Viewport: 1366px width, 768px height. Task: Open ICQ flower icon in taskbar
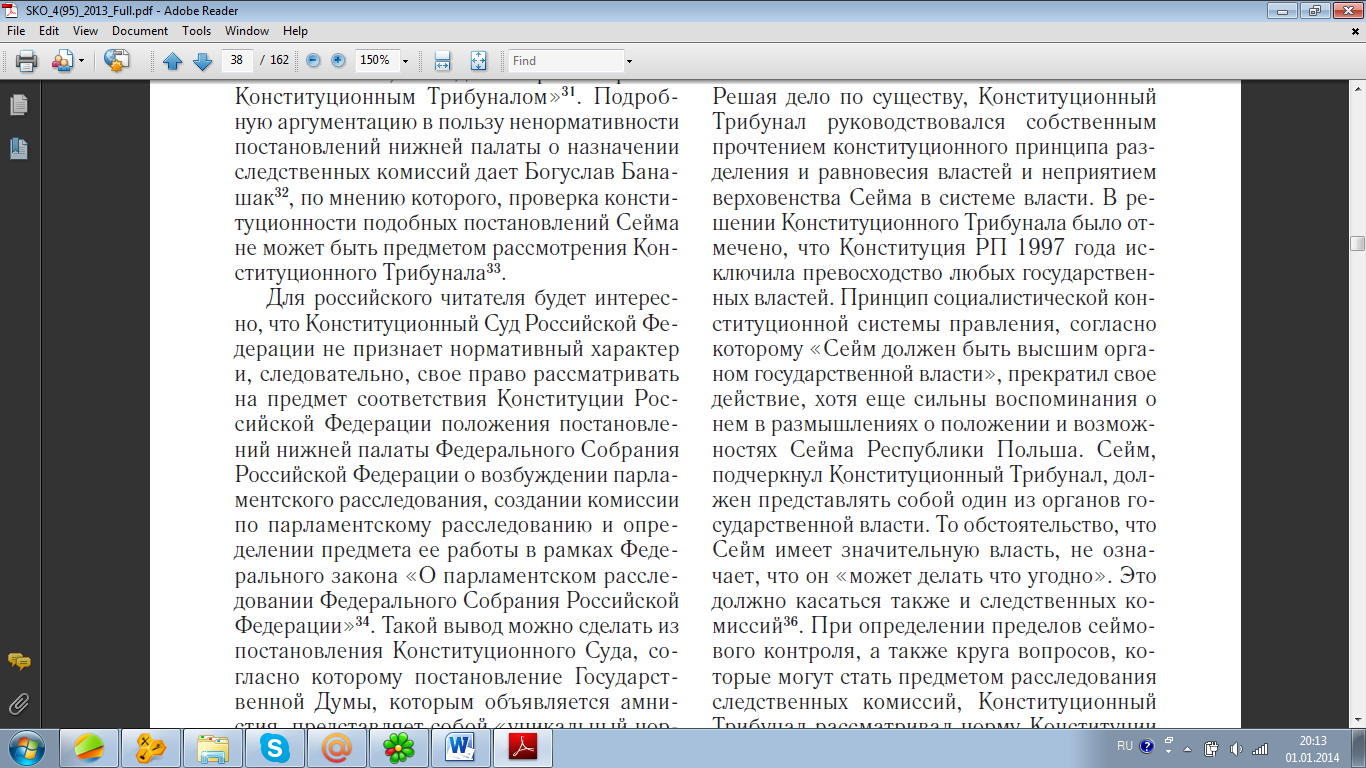(x=398, y=747)
